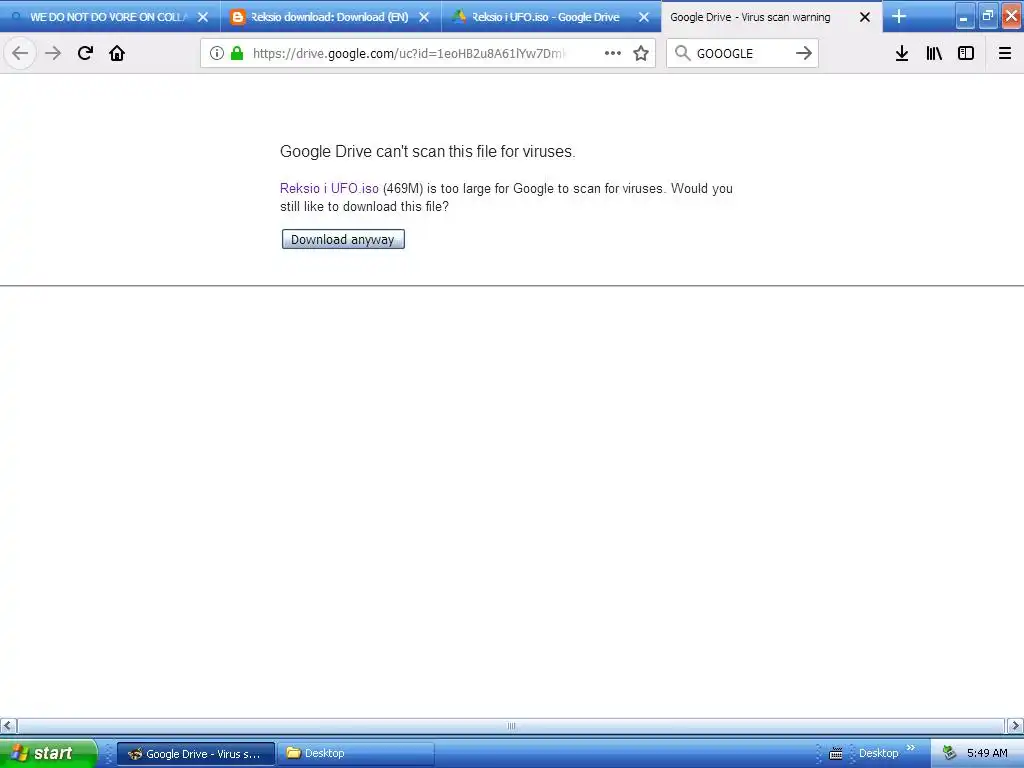Close the WE DO NOT DO VORE tab
Image resolution: width=1024 pixels, height=768 pixels.
coord(203,17)
